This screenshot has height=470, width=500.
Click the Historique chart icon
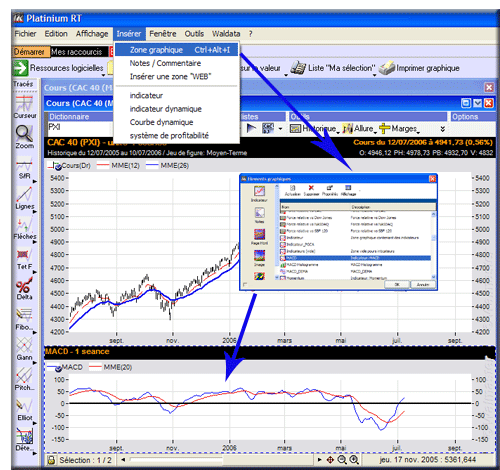click(x=295, y=129)
